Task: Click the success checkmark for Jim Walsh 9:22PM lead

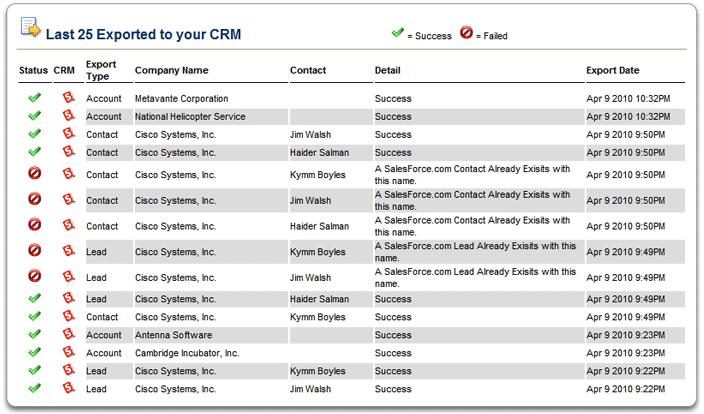Action: pyautogui.click(x=35, y=388)
